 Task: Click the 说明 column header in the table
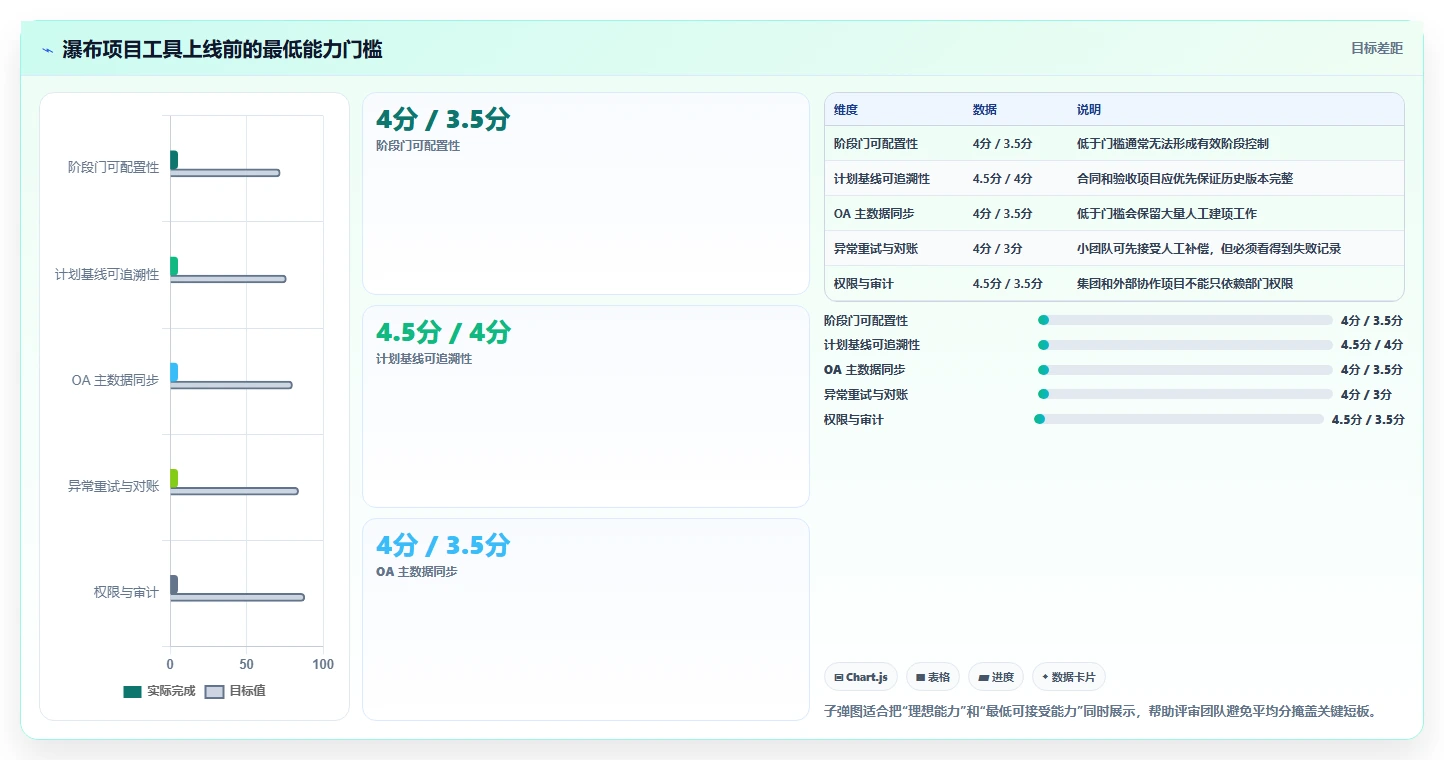click(x=1089, y=110)
